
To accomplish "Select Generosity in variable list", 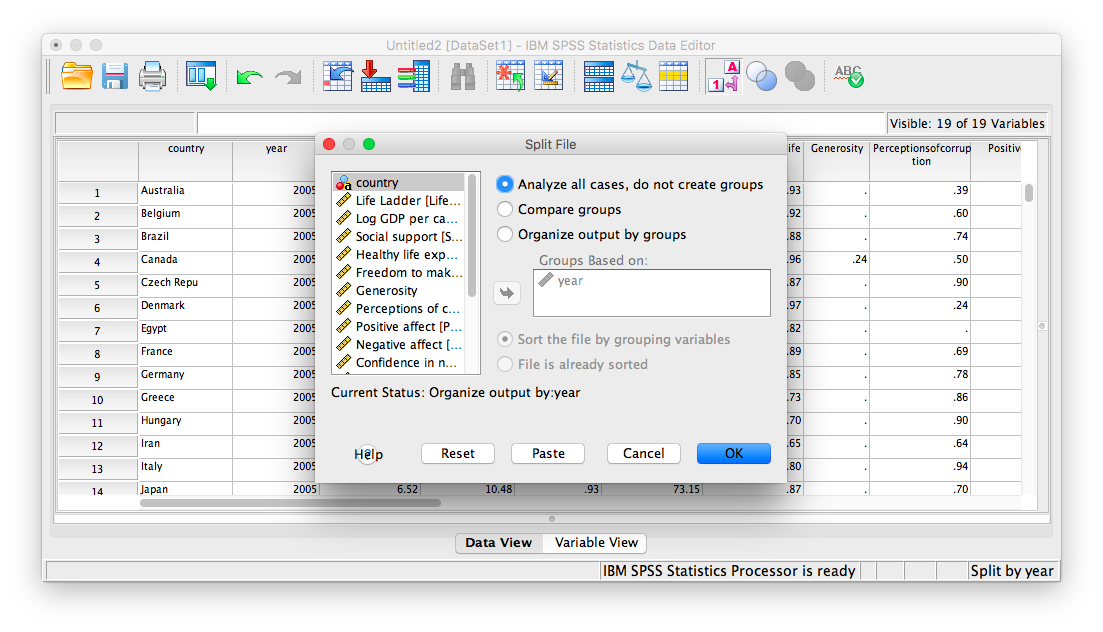I will pyautogui.click(x=399, y=291).
